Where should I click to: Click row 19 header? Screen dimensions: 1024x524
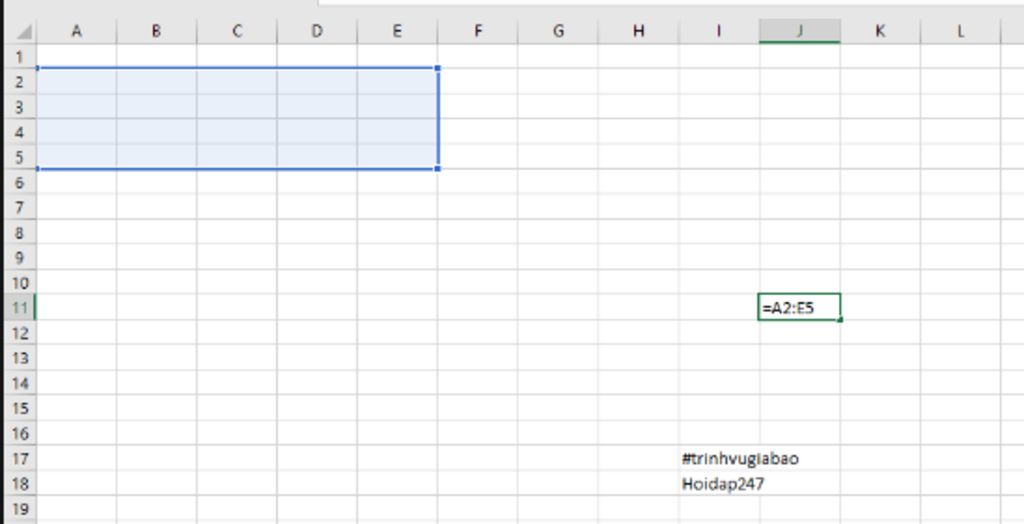coord(18,508)
